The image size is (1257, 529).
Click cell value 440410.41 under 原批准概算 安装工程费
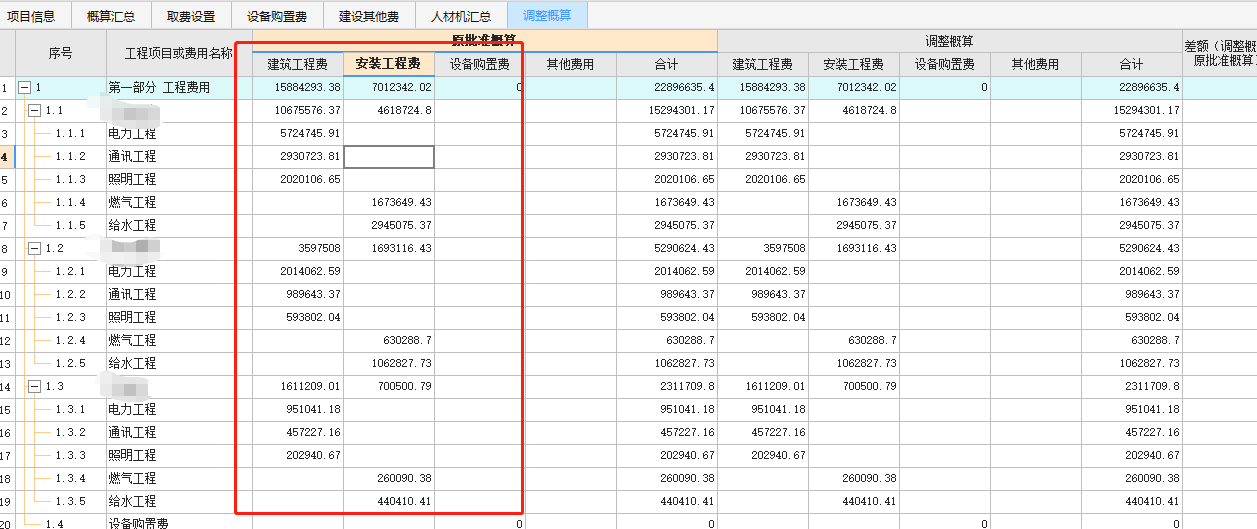coord(405,502)
